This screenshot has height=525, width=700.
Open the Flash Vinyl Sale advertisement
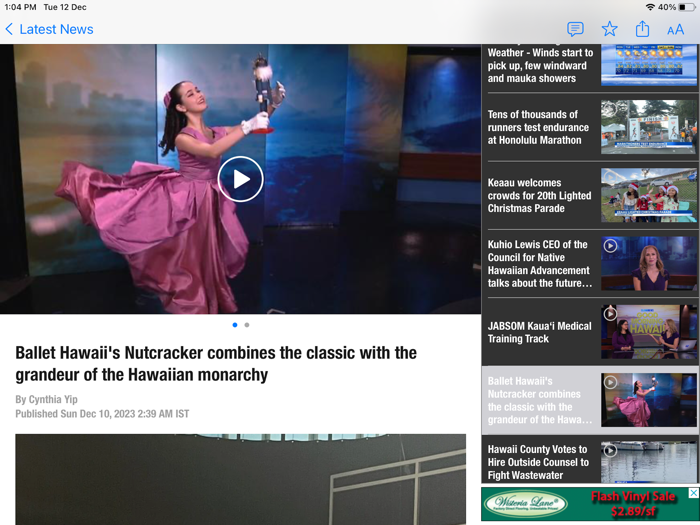pyautogui.click(x=590, y=504)
